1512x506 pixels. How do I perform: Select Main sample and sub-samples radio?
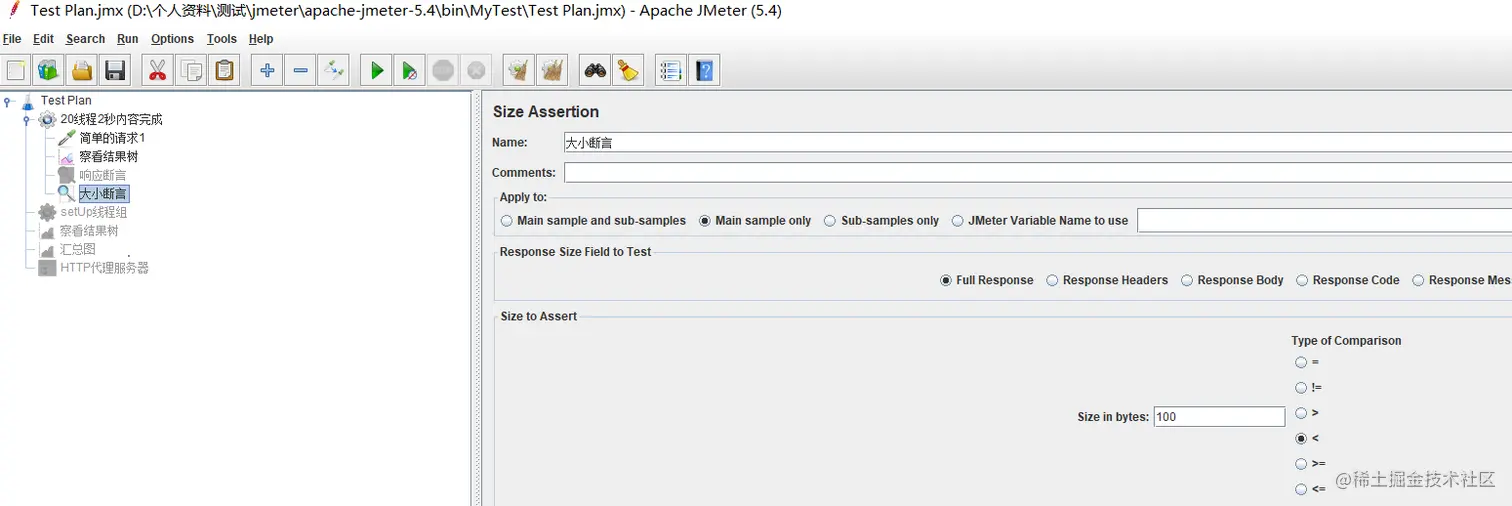click(x=507, y=221)
